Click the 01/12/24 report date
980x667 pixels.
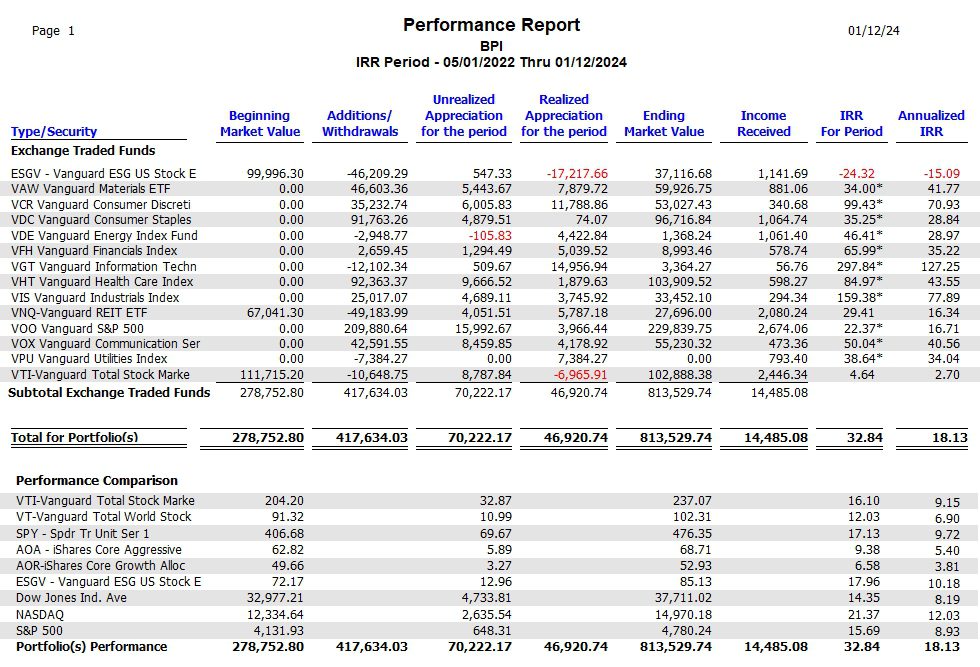[x=874, y=31]
